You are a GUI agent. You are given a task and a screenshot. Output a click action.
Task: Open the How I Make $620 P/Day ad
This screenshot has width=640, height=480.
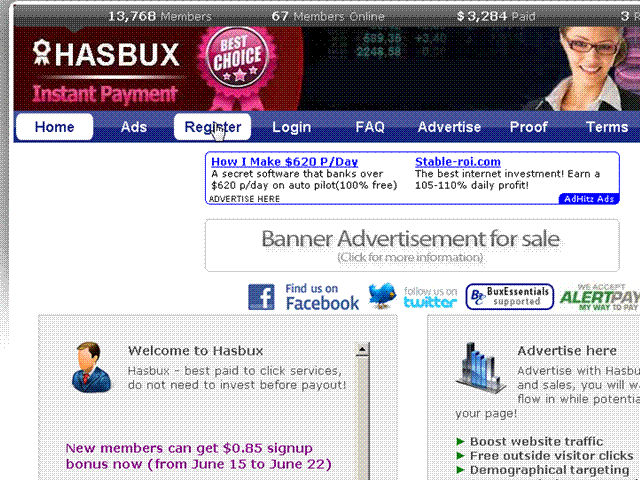284,162
